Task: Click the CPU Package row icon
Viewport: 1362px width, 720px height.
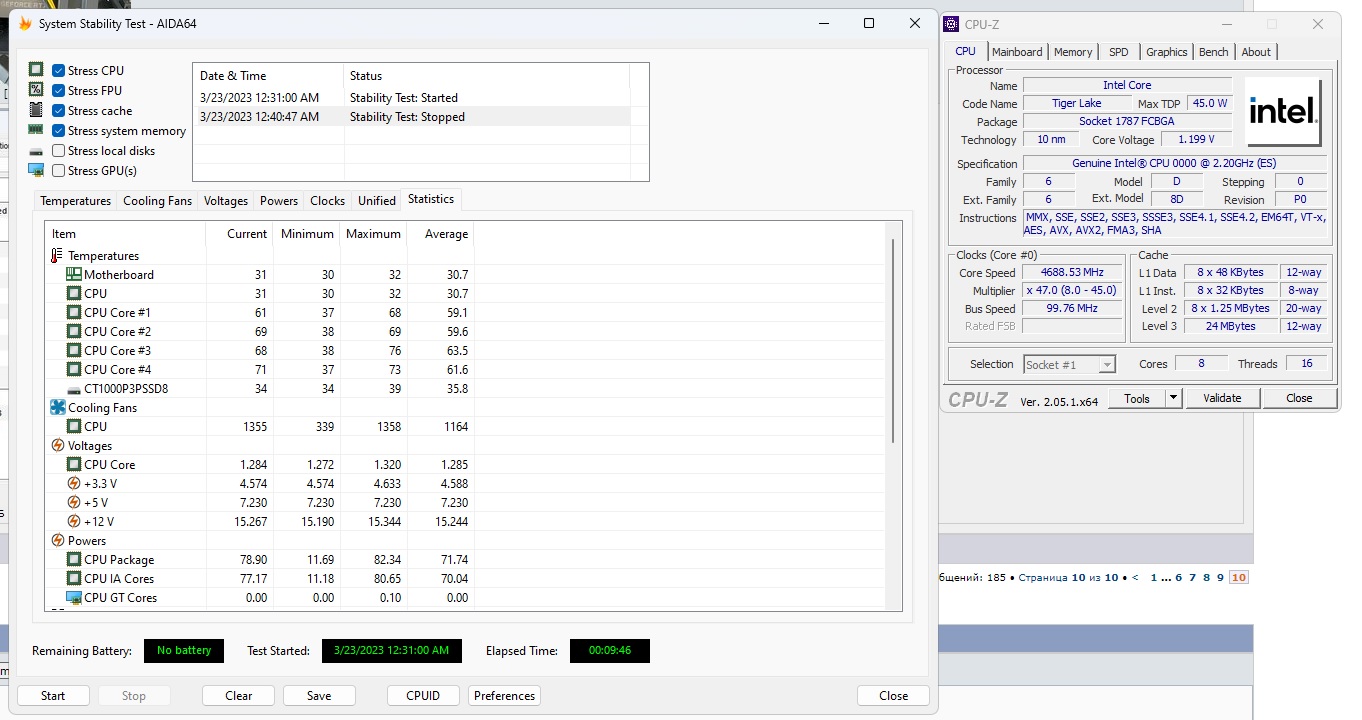Action: tap(74, 559)
